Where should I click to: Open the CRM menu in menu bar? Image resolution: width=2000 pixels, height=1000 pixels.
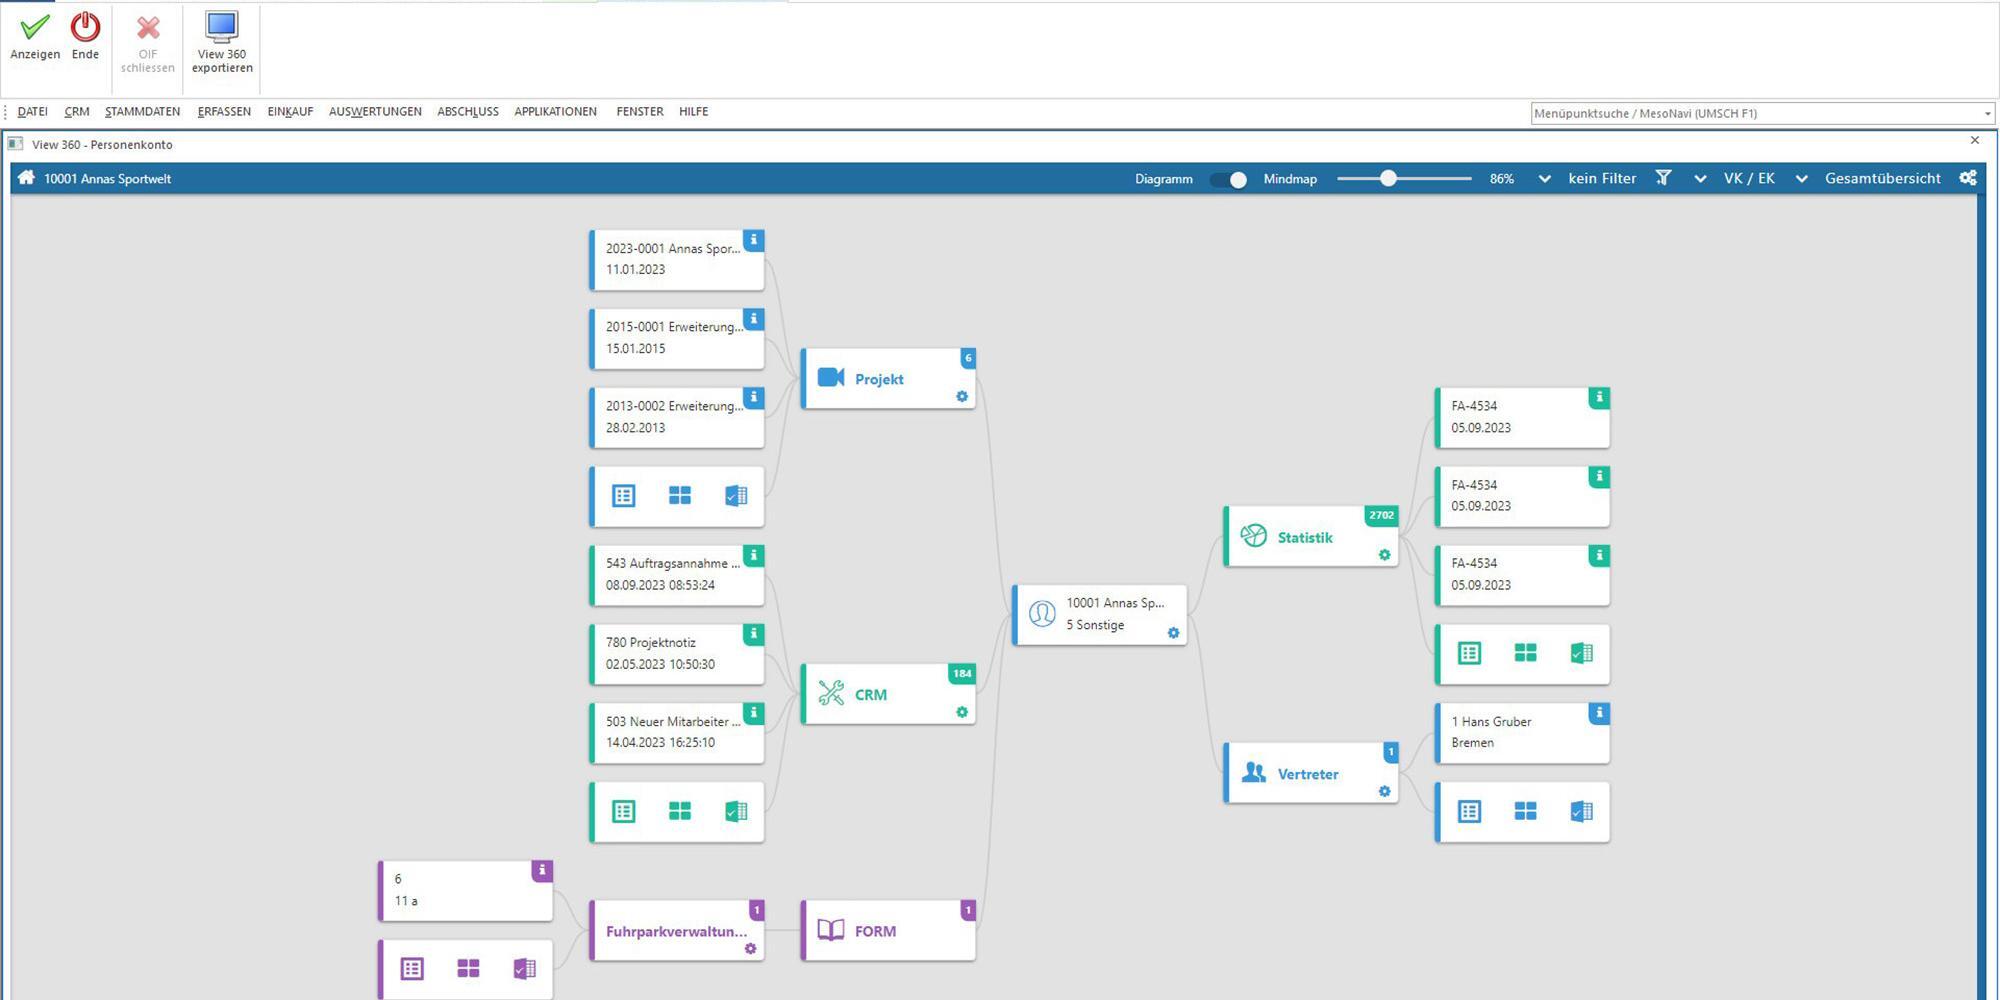(x=77, y=112)
